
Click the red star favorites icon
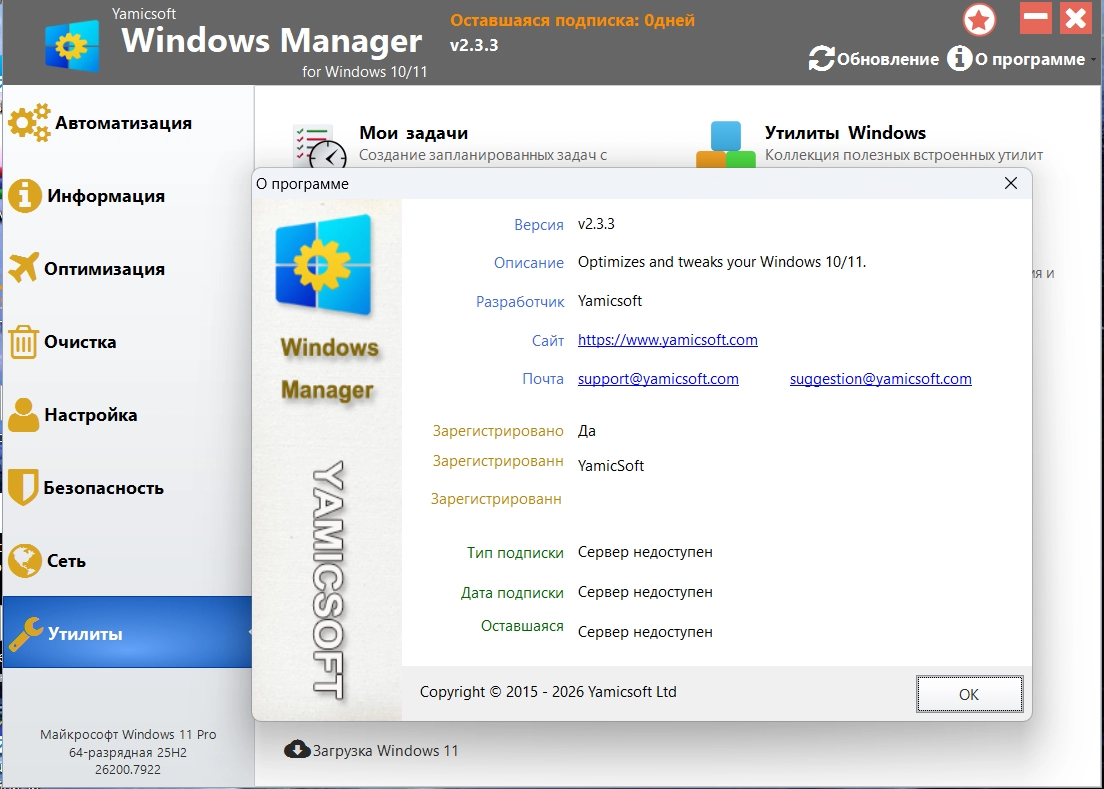coord(979,20)
